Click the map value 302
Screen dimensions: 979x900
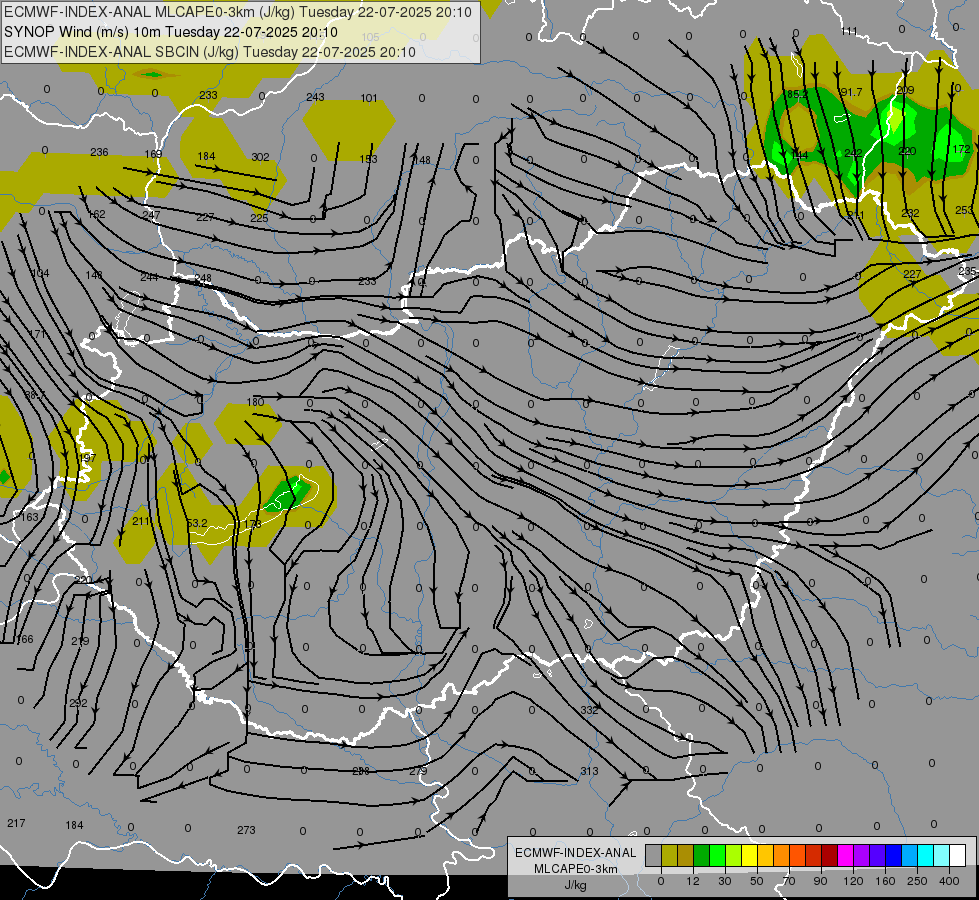260,157
